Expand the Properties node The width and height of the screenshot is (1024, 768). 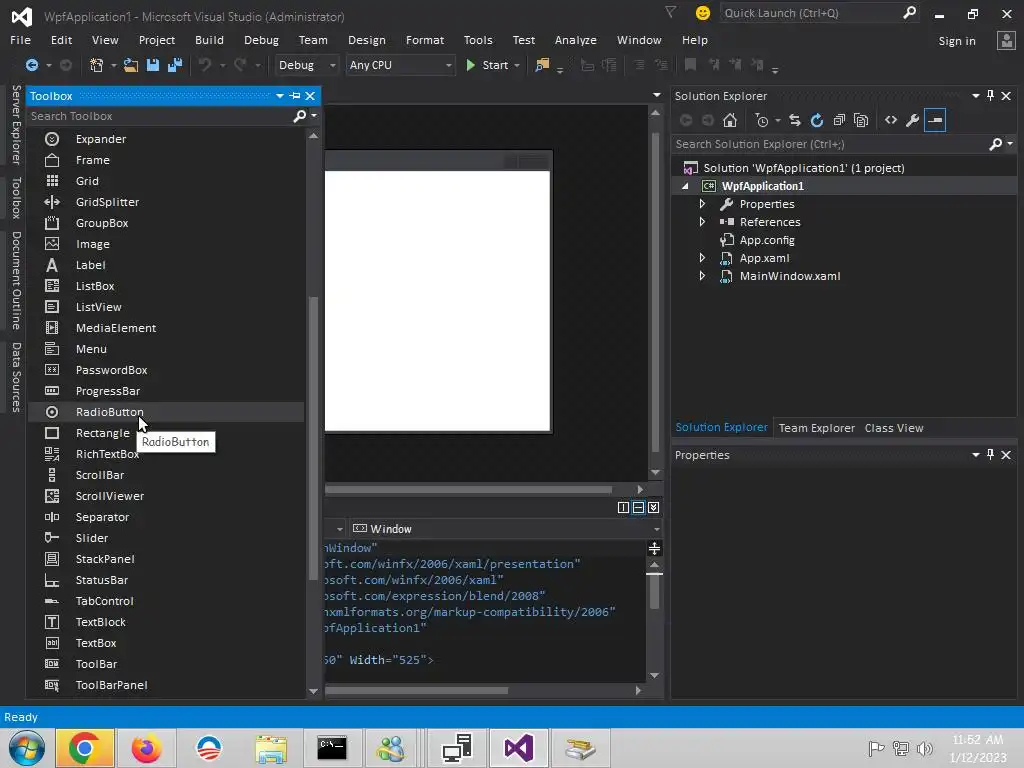point(702,204)
